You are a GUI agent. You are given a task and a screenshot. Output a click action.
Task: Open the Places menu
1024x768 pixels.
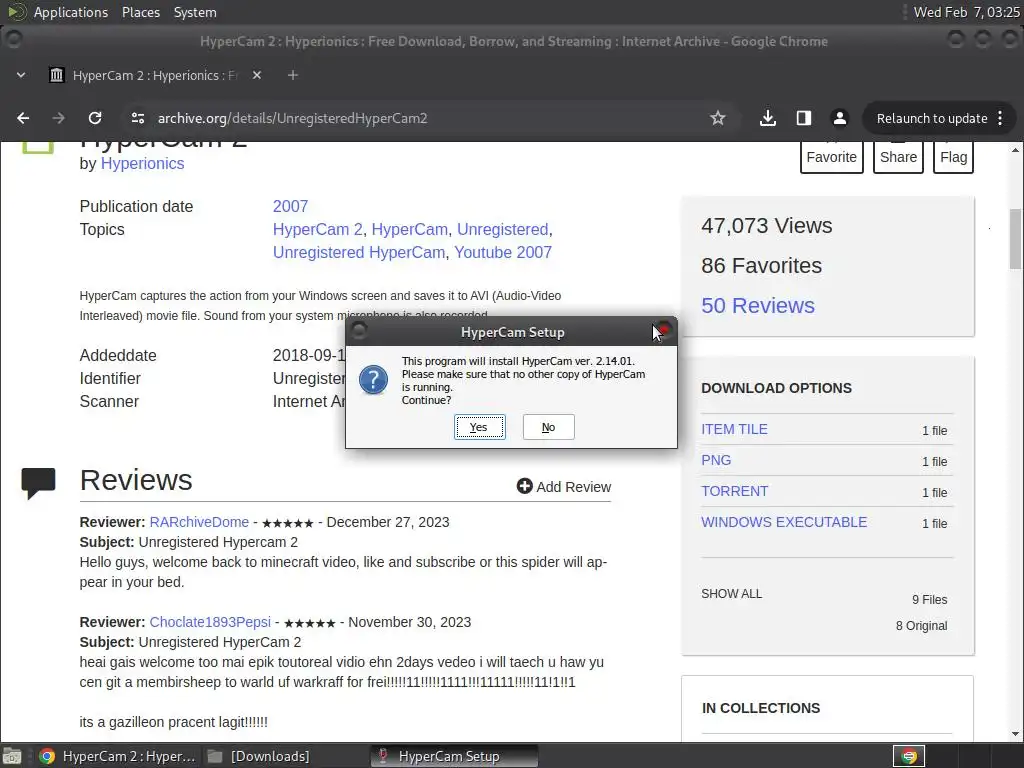pos(140,12)
